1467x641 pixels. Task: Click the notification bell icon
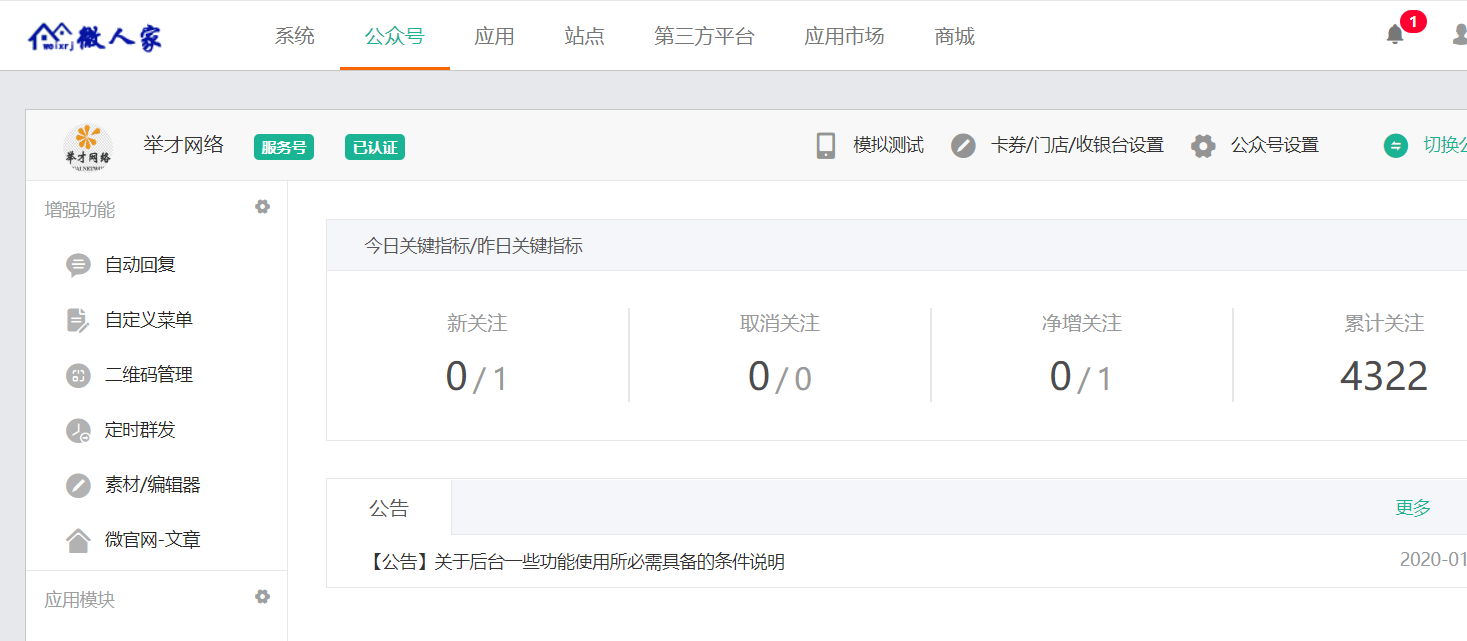pos(1395,35)
